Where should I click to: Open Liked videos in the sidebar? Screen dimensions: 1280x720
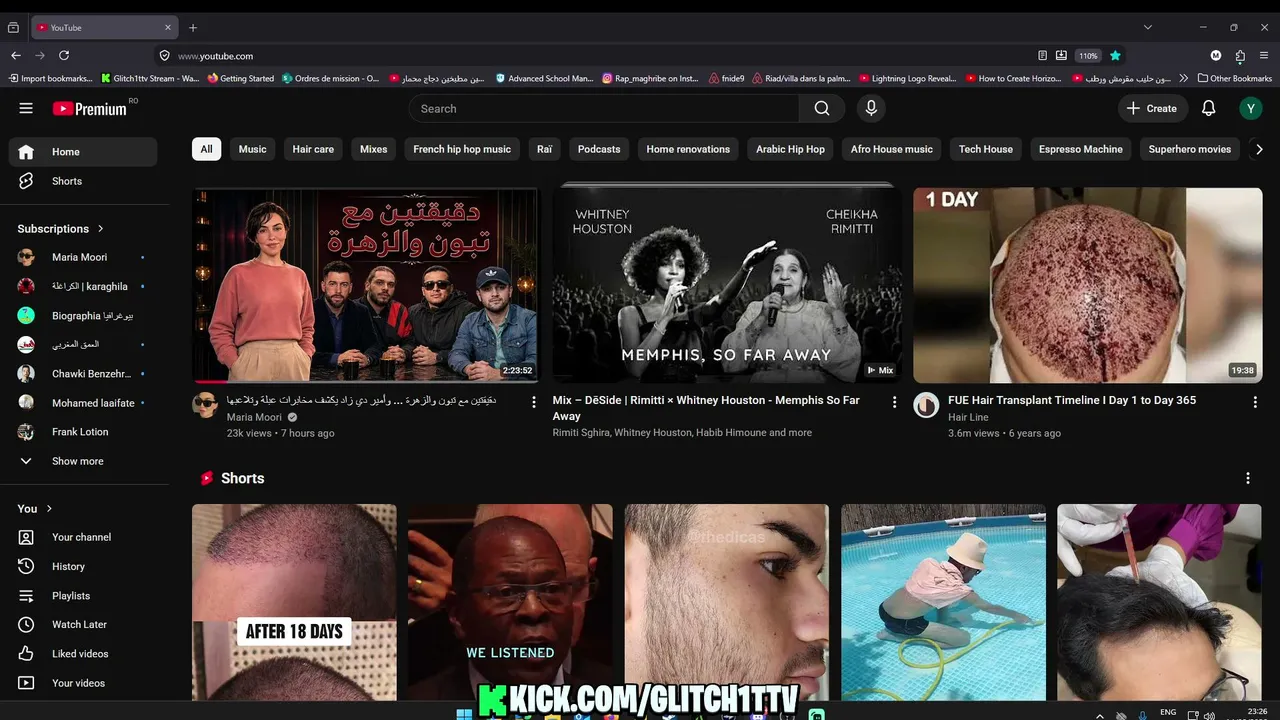point(83,653)
